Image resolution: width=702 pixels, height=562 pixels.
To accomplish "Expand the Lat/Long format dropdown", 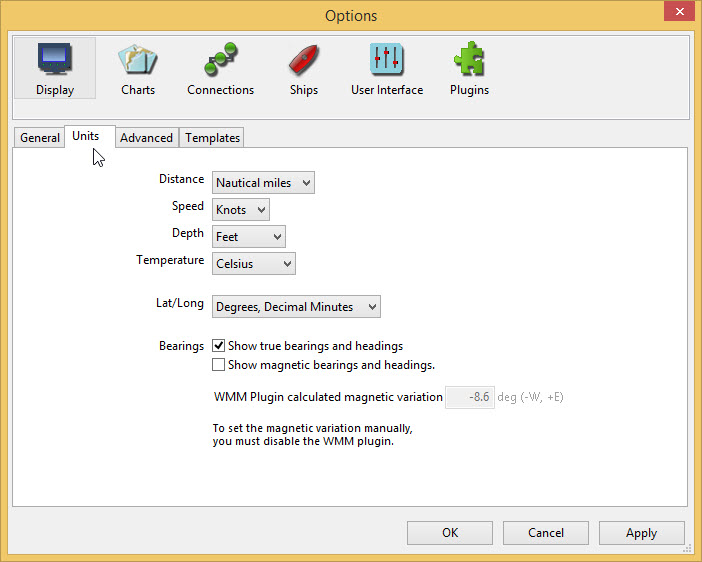I will (296, 307).
